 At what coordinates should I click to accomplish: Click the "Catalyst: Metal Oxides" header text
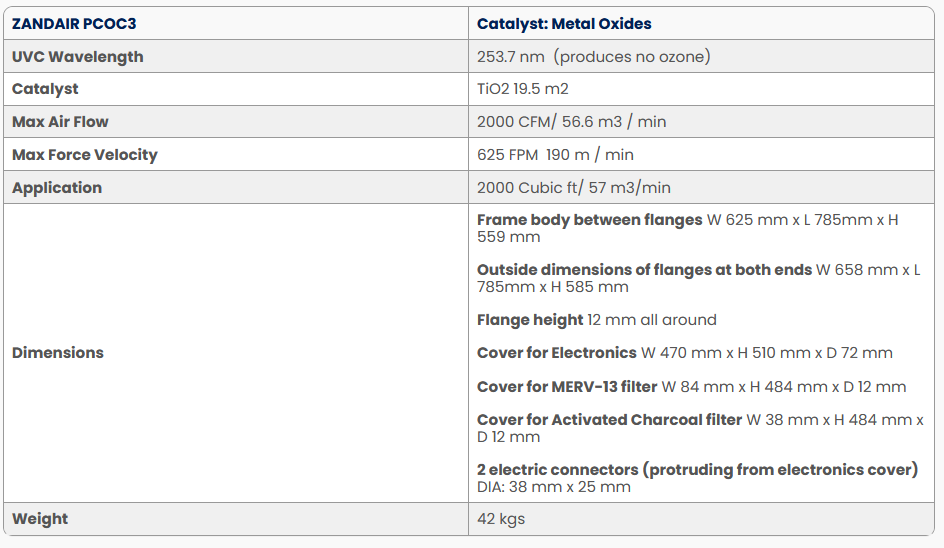[564, 24]
